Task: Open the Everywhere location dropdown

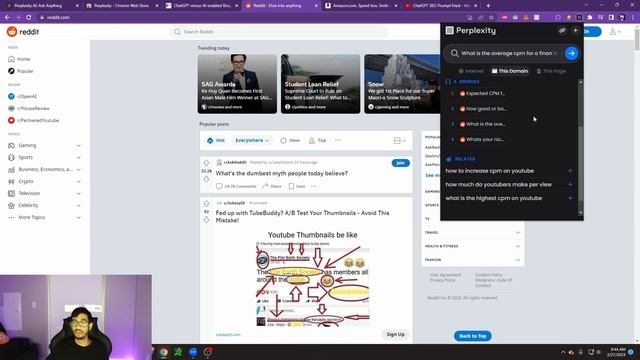Action: coord(252,140)
